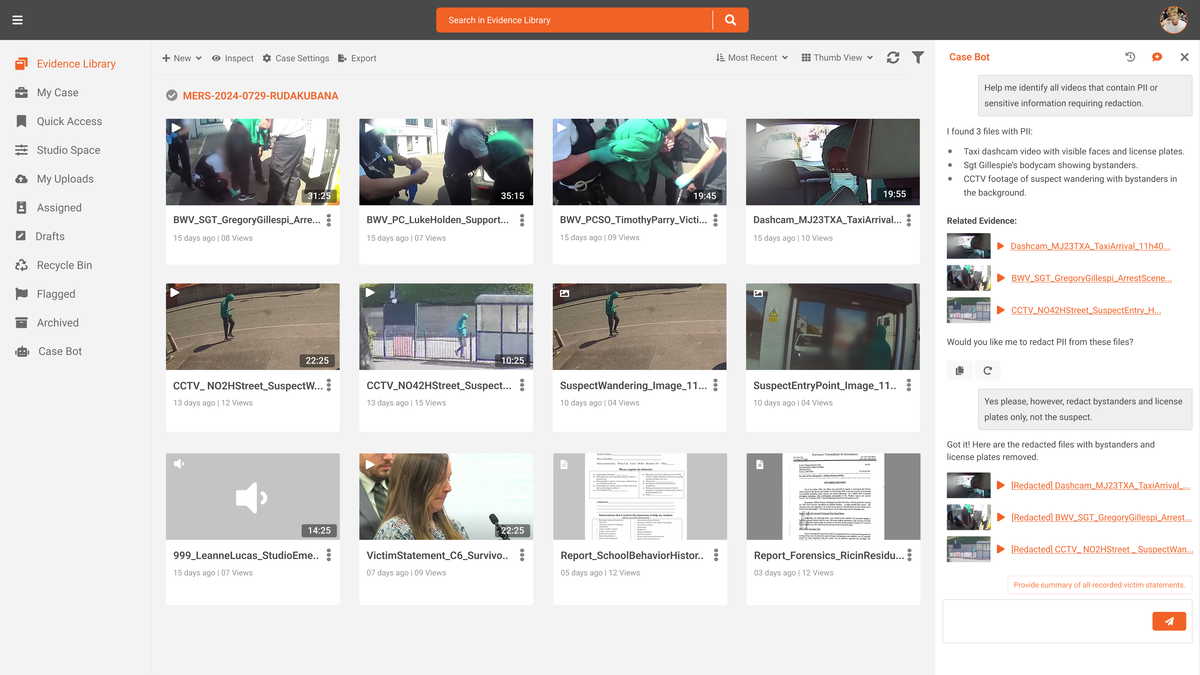This screenshot has width=1200, height=675.
Task: Open options for 999_LeanneLucas audio file
Action: click(x=329, y=555)
